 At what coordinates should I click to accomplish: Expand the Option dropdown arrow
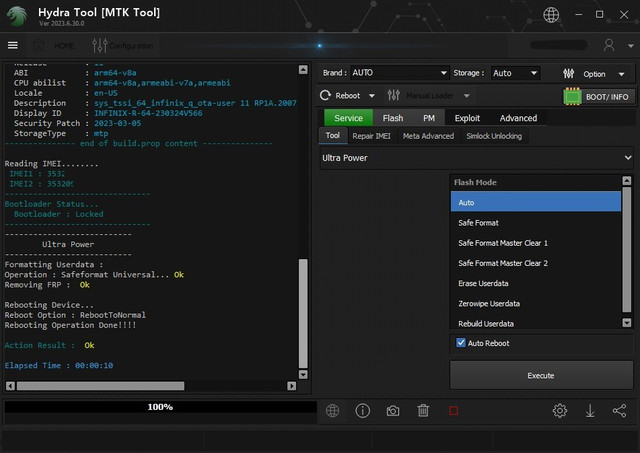pyautogui.click(x=621, y=74)
